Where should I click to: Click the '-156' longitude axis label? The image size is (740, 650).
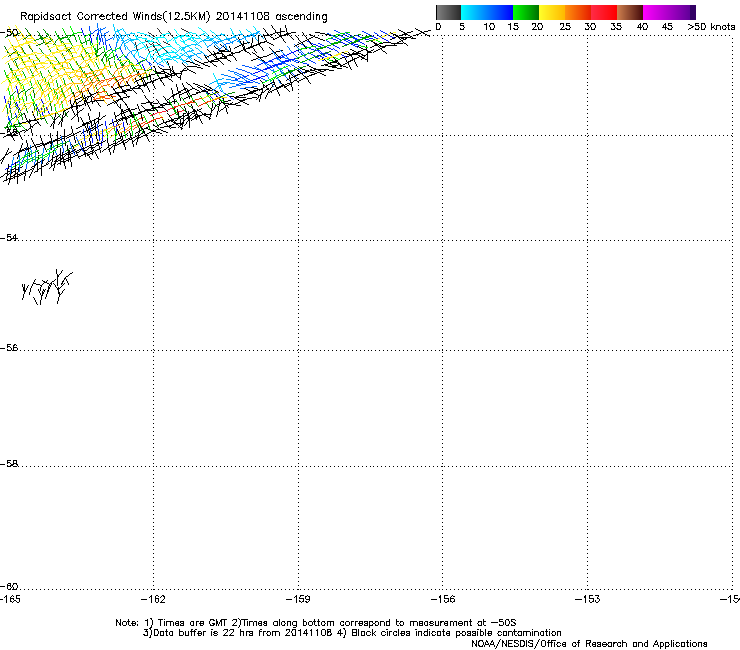443,599
